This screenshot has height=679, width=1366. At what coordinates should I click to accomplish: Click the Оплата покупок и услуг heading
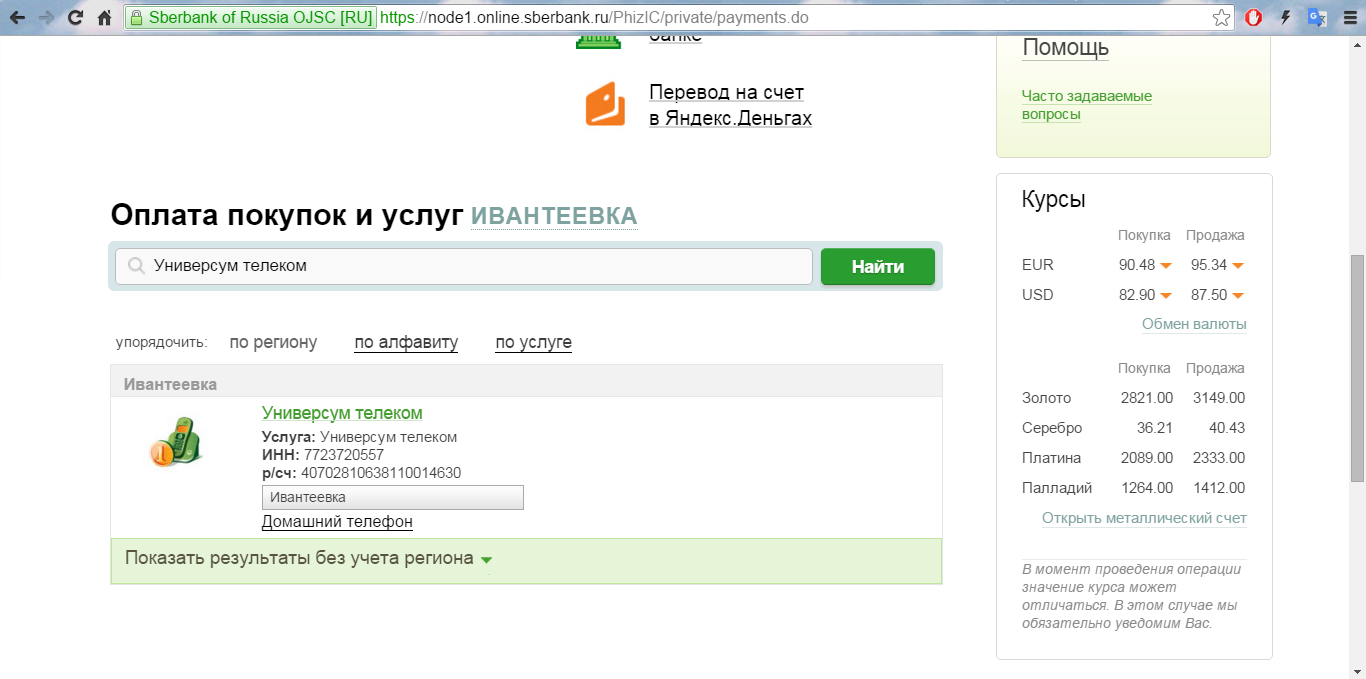[287, 215]
